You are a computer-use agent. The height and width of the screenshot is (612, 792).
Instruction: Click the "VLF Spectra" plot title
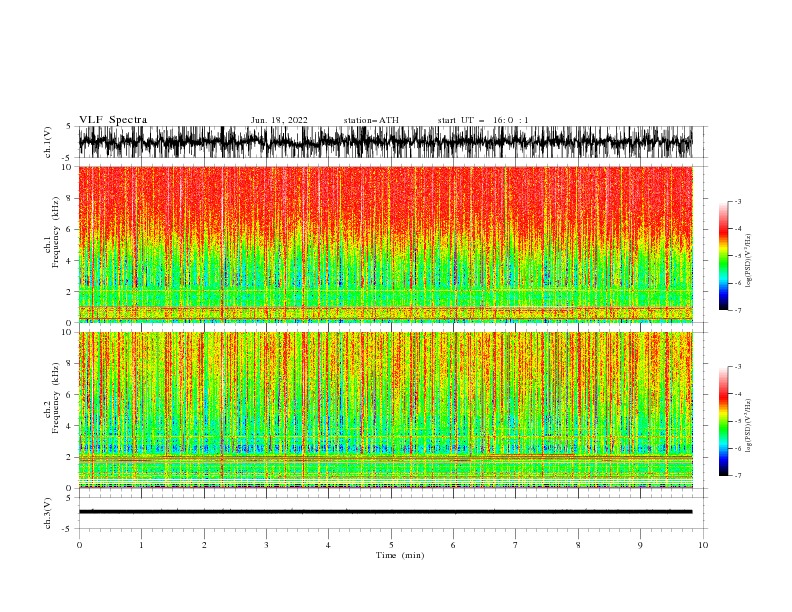click(x=113, y=120)
